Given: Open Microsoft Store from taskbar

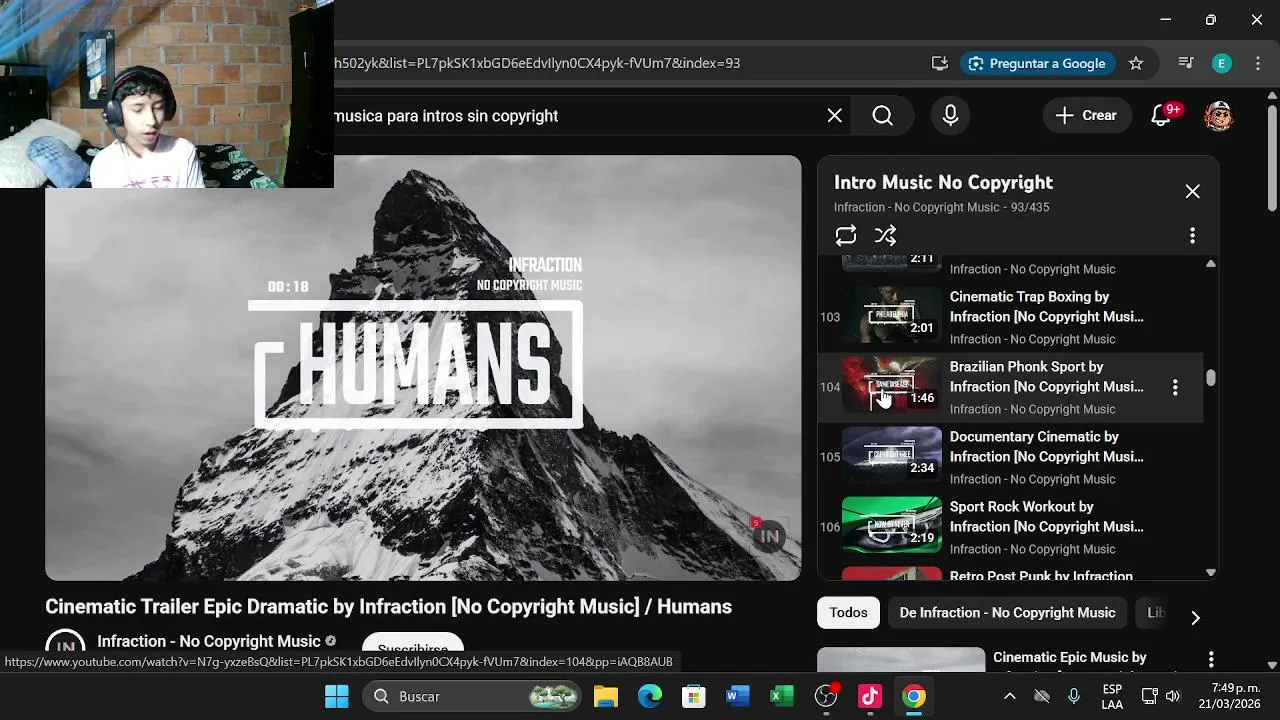Looking at the screenshot, I should click(694, 696).
